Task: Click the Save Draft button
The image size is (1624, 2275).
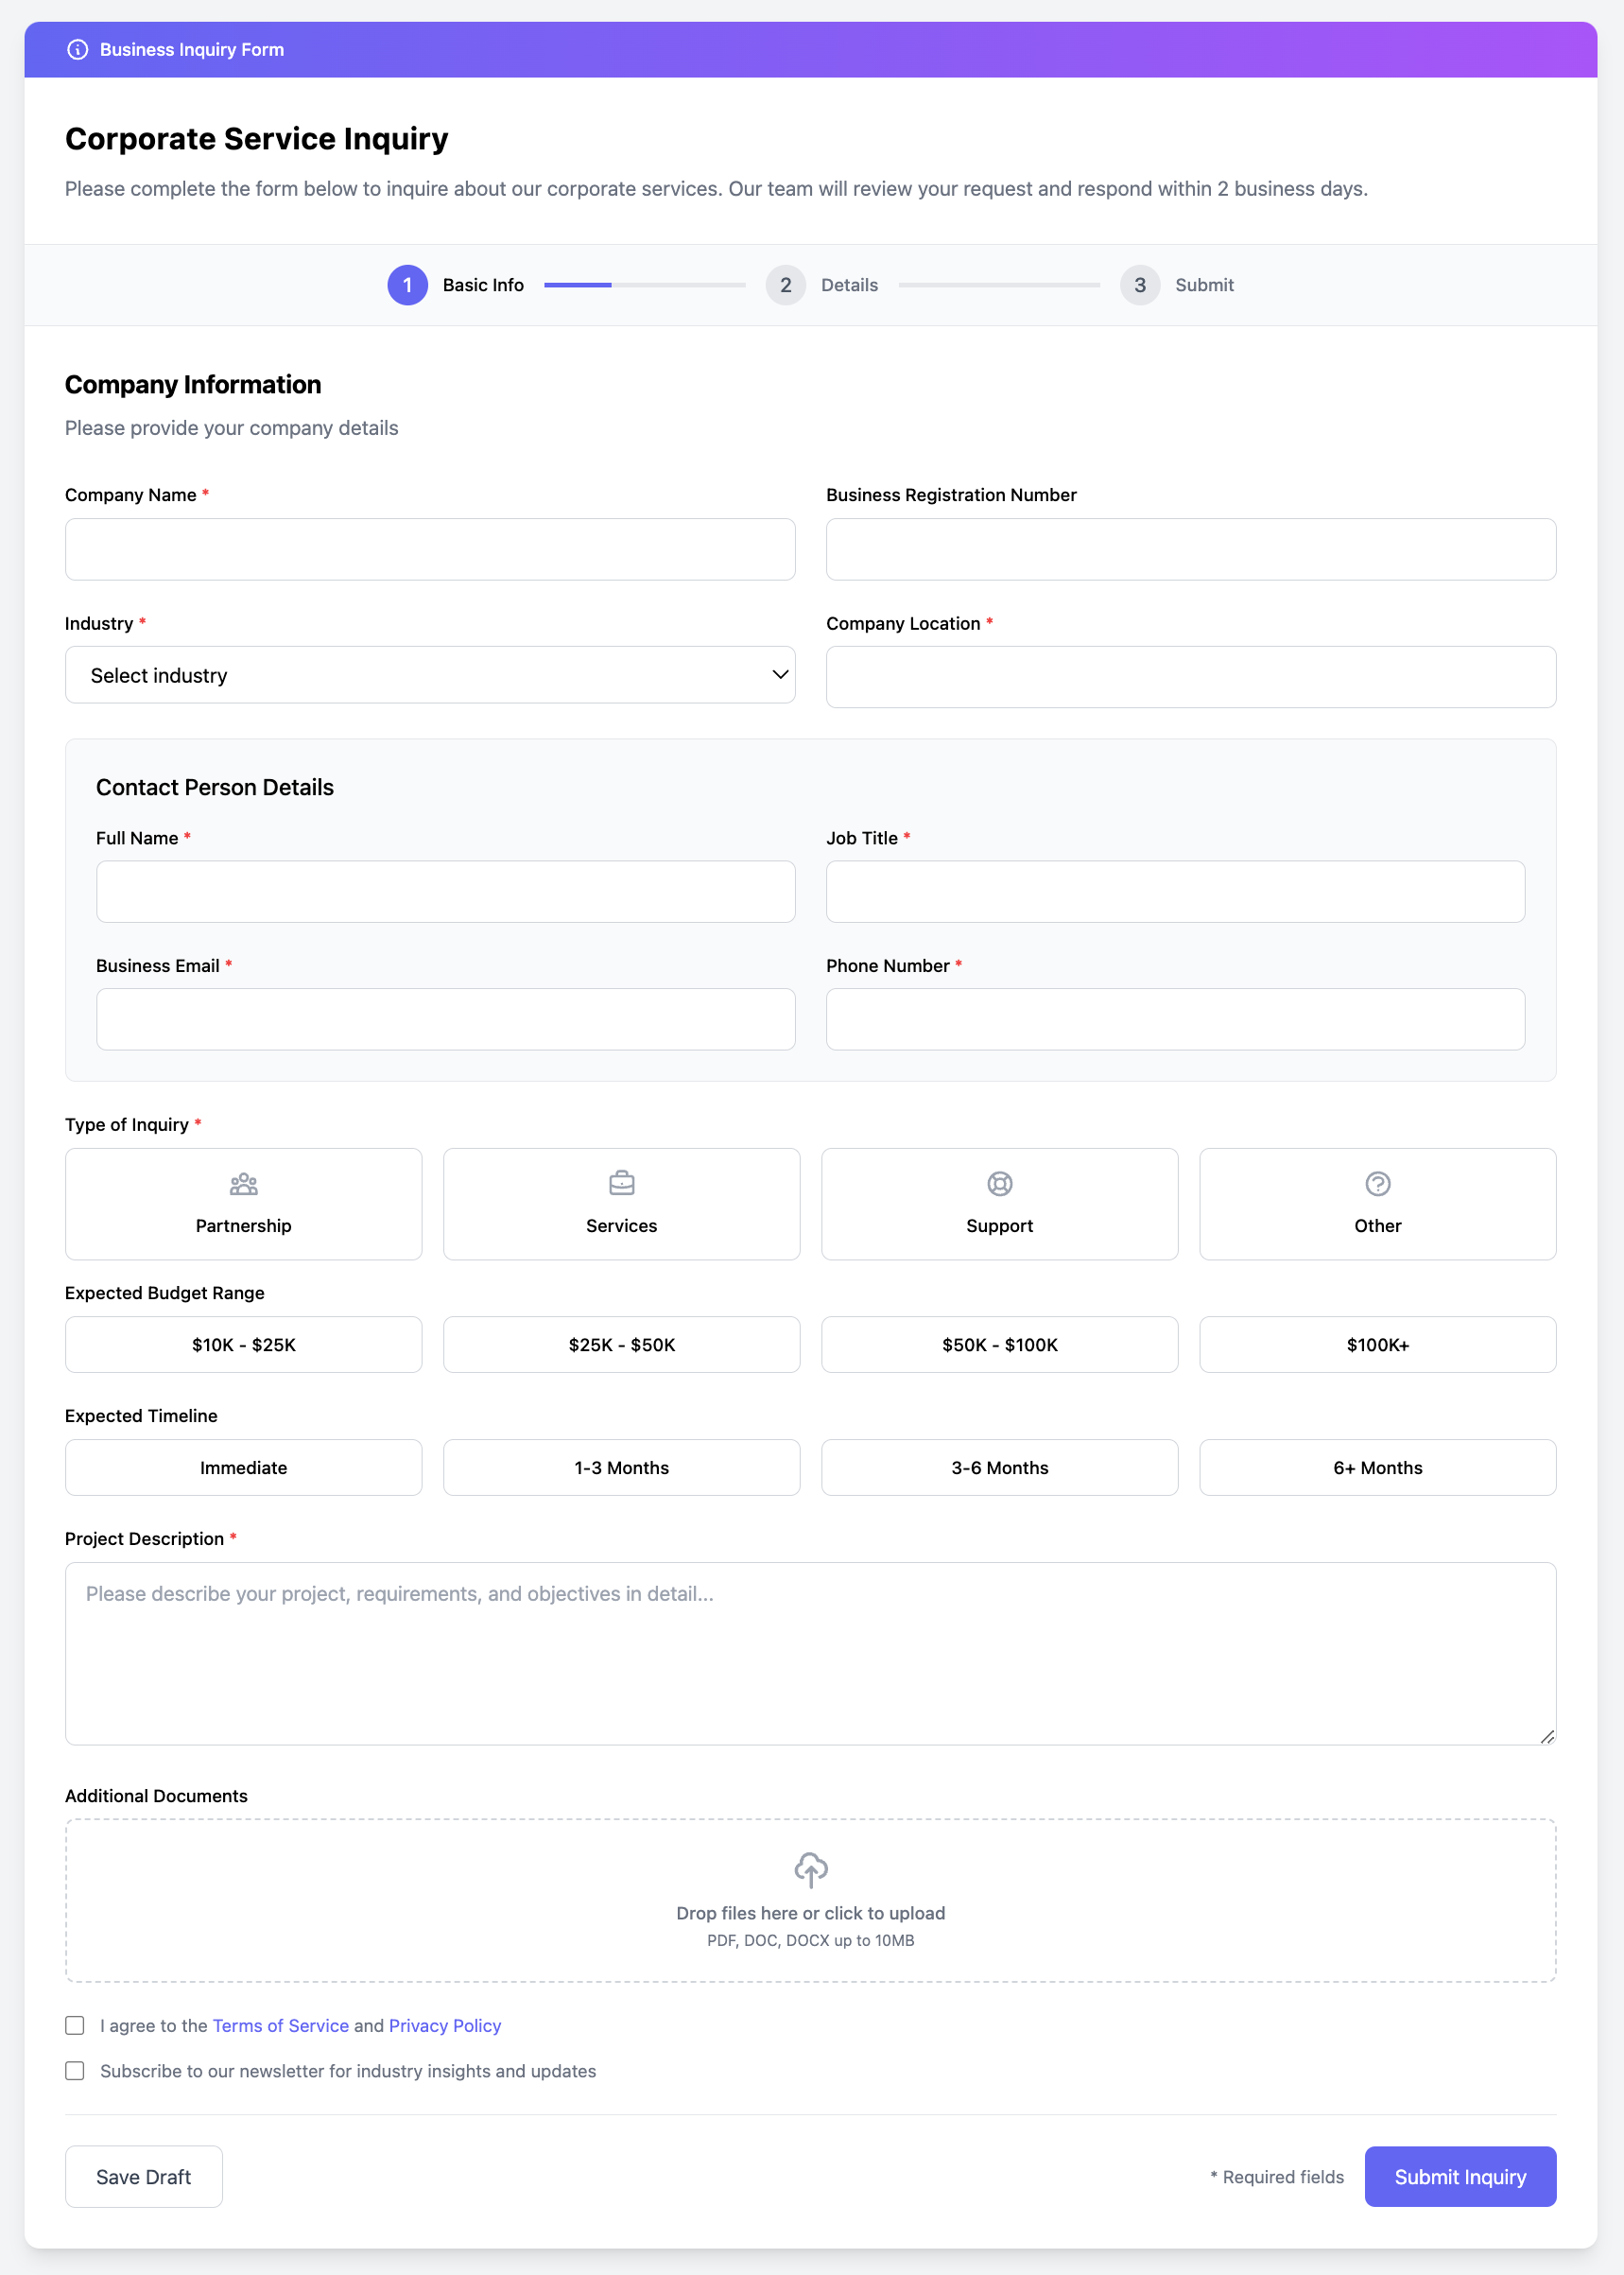Action: 143,2176
